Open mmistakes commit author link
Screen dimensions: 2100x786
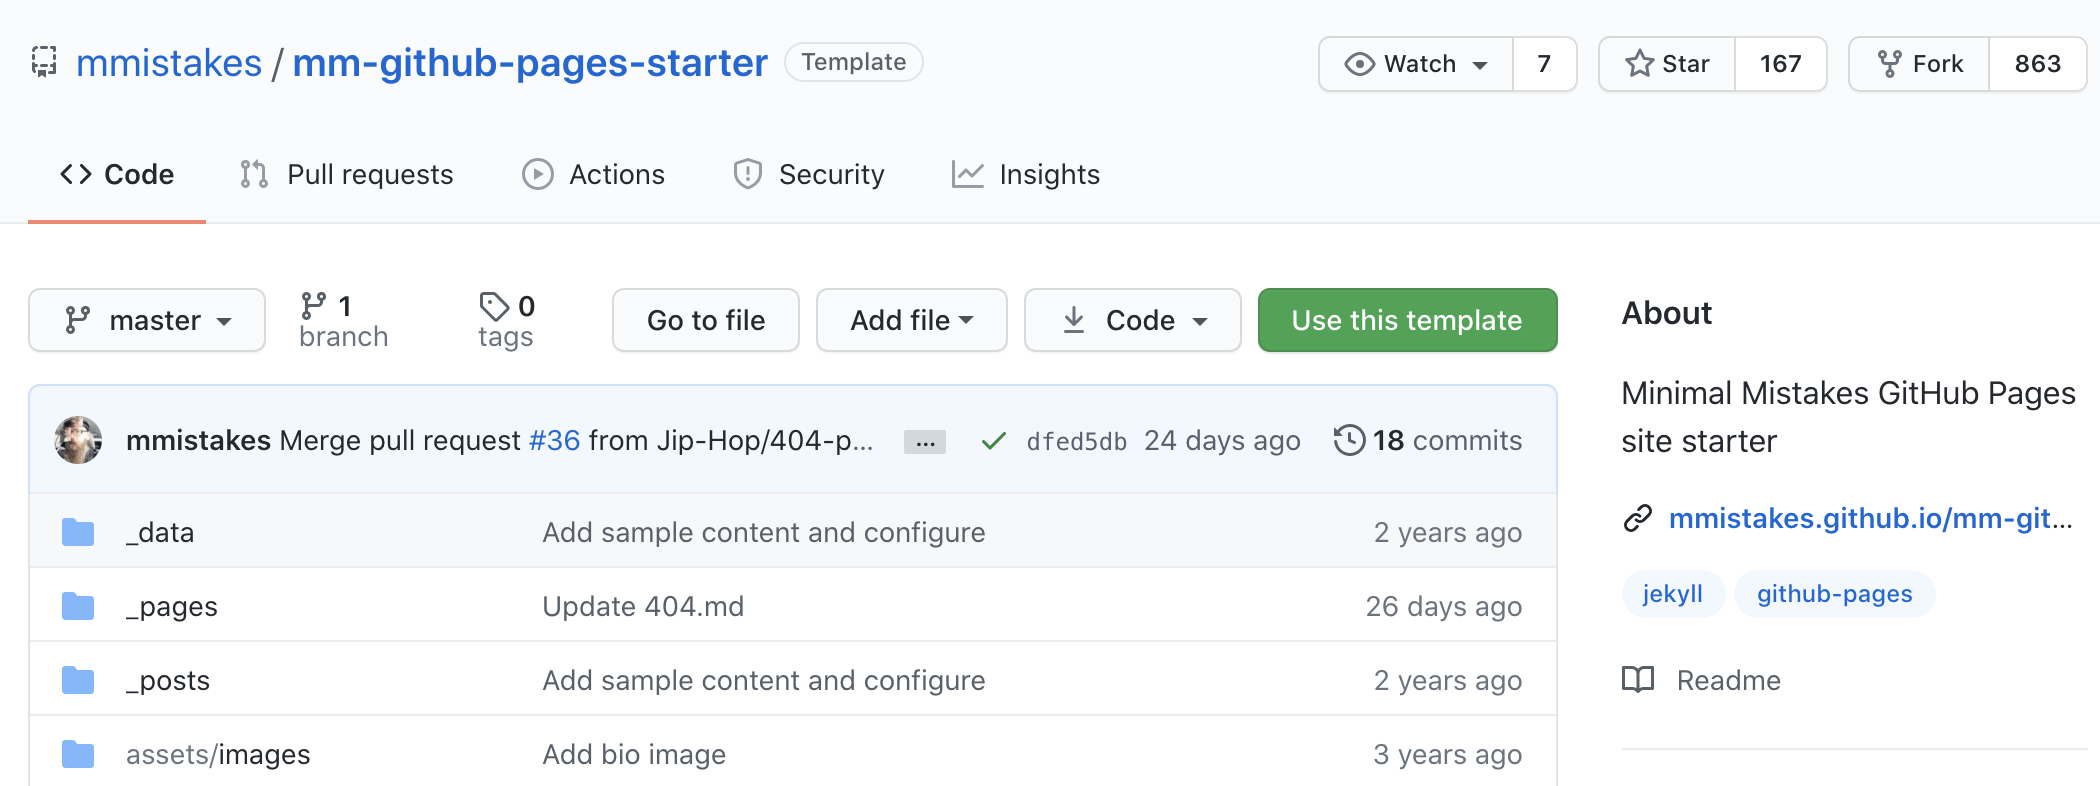[198, 440]
